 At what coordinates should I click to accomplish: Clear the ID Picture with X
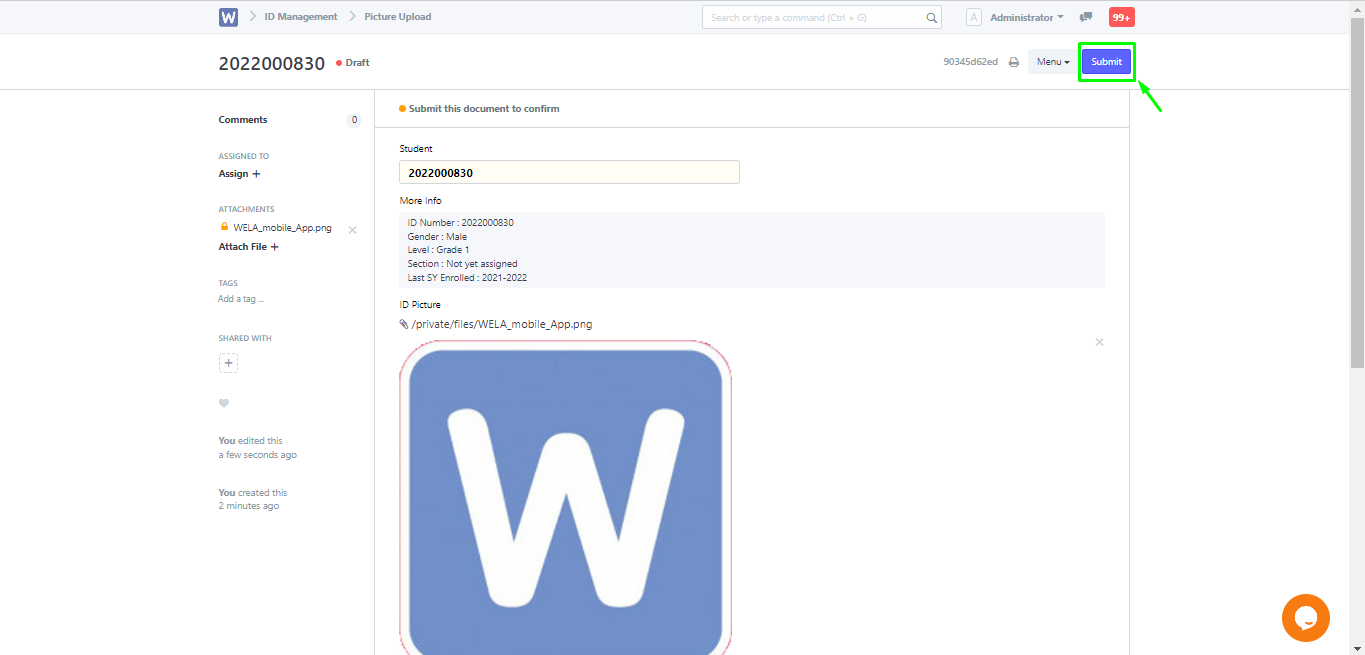point(1099,342)
